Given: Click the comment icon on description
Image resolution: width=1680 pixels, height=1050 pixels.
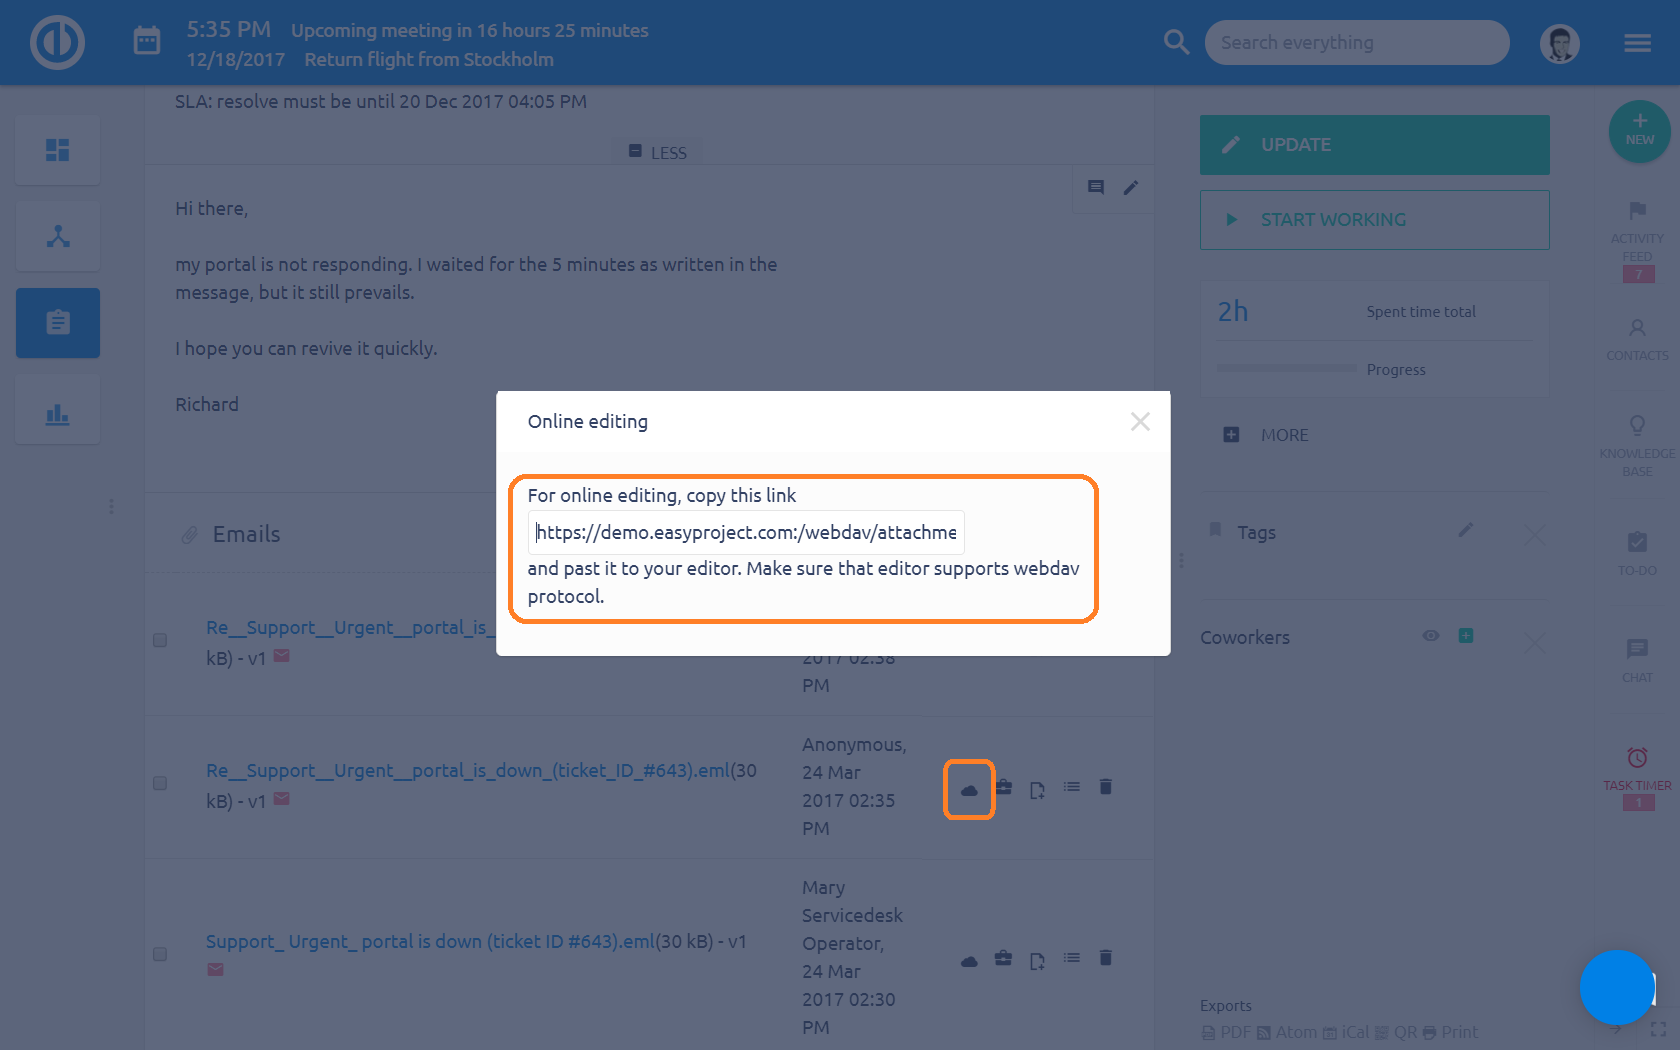Looking at the screenshot, I should [x=1096, y=187].
